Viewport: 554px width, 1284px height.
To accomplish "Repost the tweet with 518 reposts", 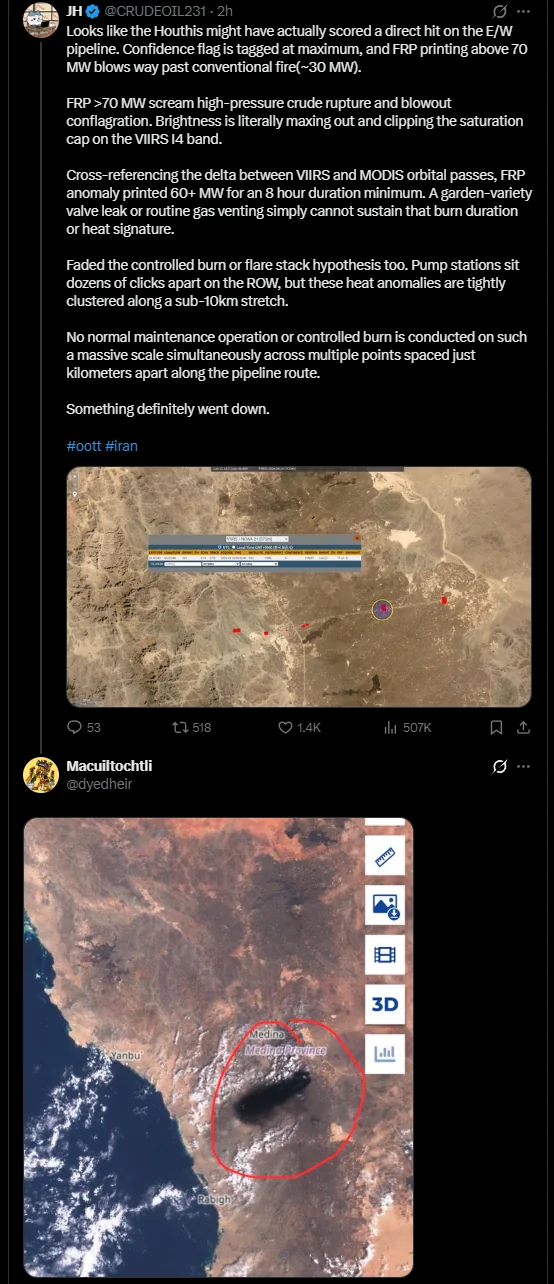I will [181, 728].
